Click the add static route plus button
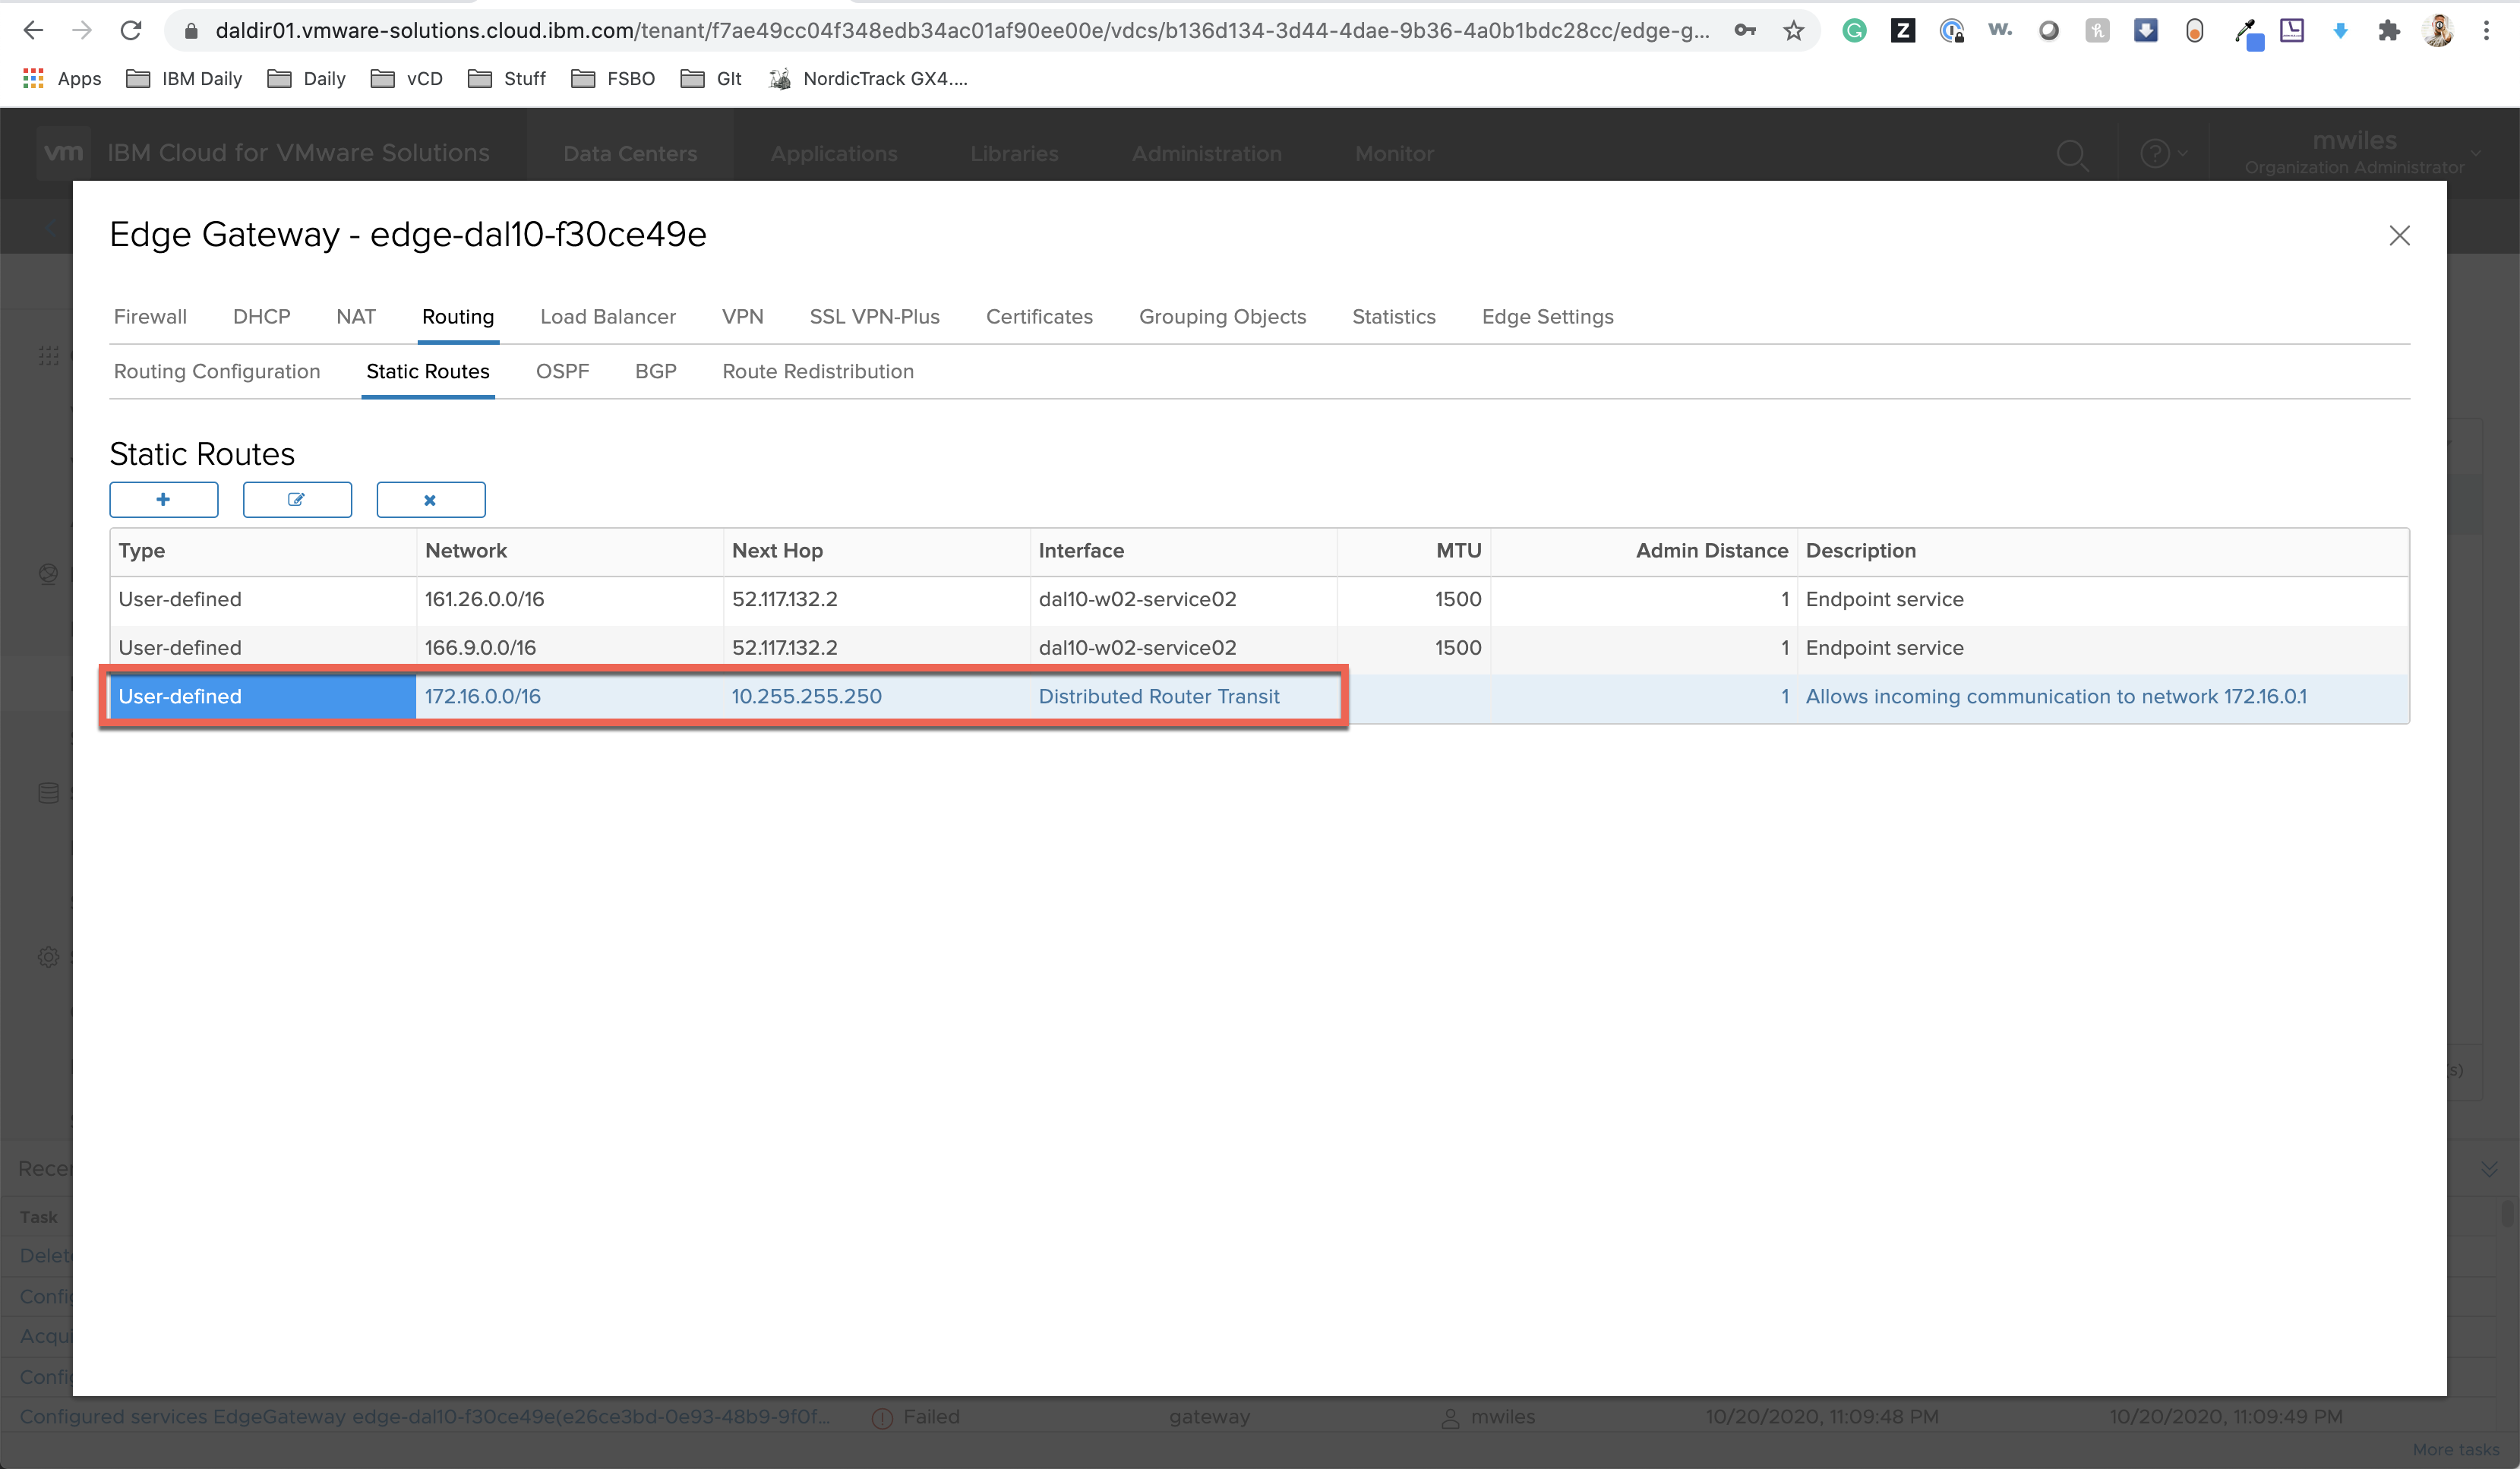 [163, 499]
